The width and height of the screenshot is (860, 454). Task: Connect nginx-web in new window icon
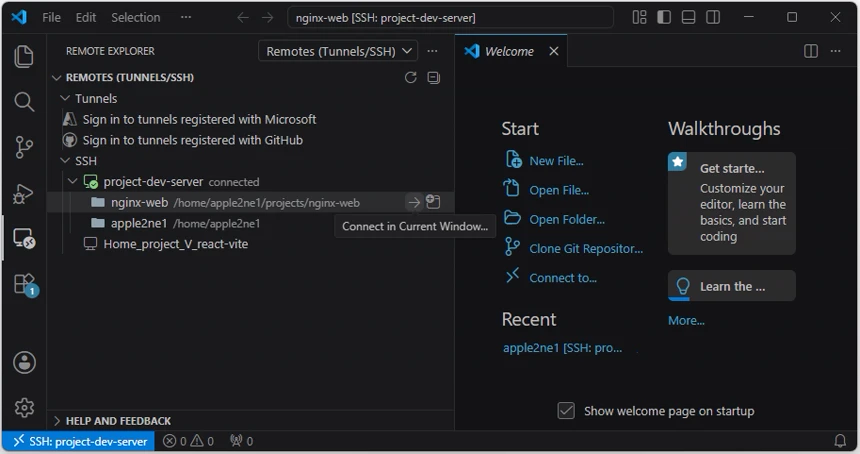pos(433,202)
